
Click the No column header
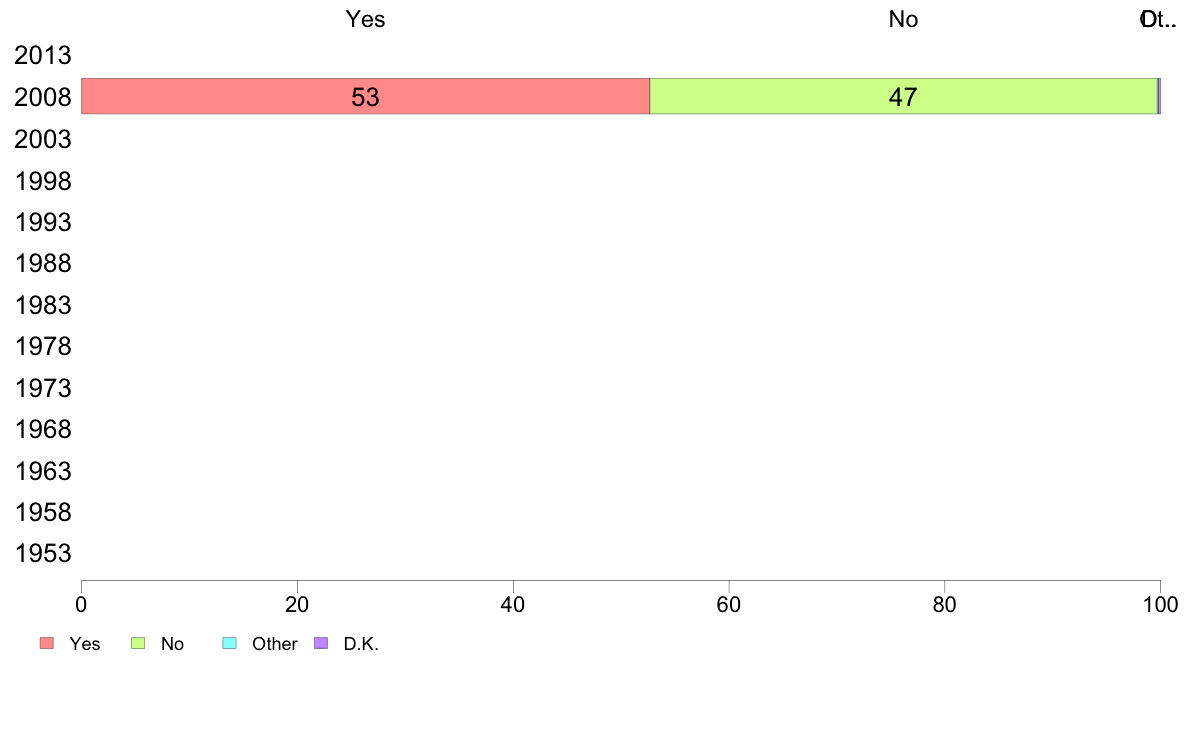pyautogui.click(x=903, y=19)
